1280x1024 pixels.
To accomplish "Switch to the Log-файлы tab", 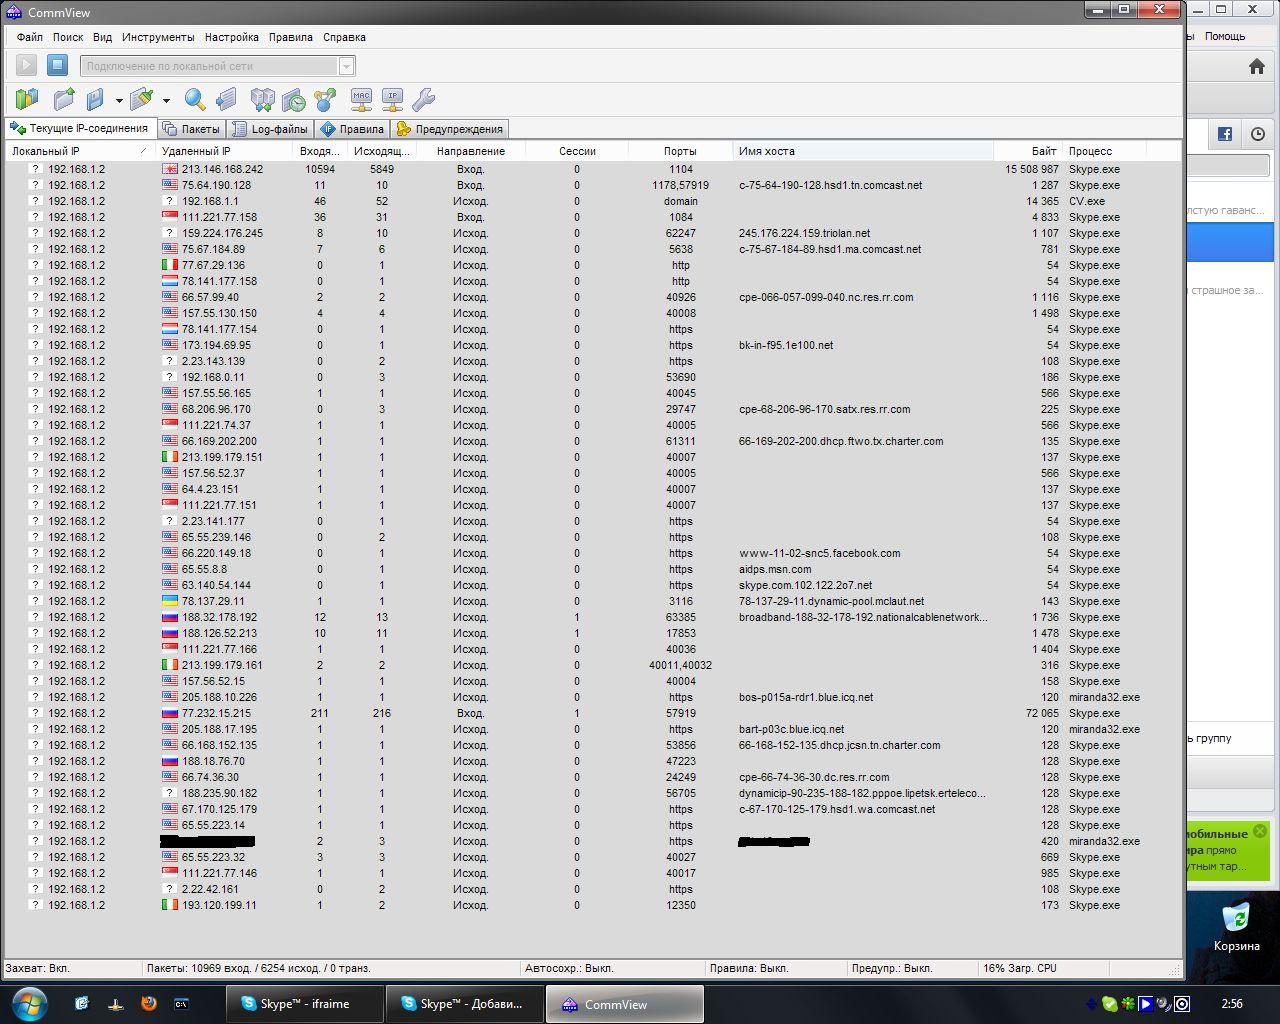I will 270,129.
